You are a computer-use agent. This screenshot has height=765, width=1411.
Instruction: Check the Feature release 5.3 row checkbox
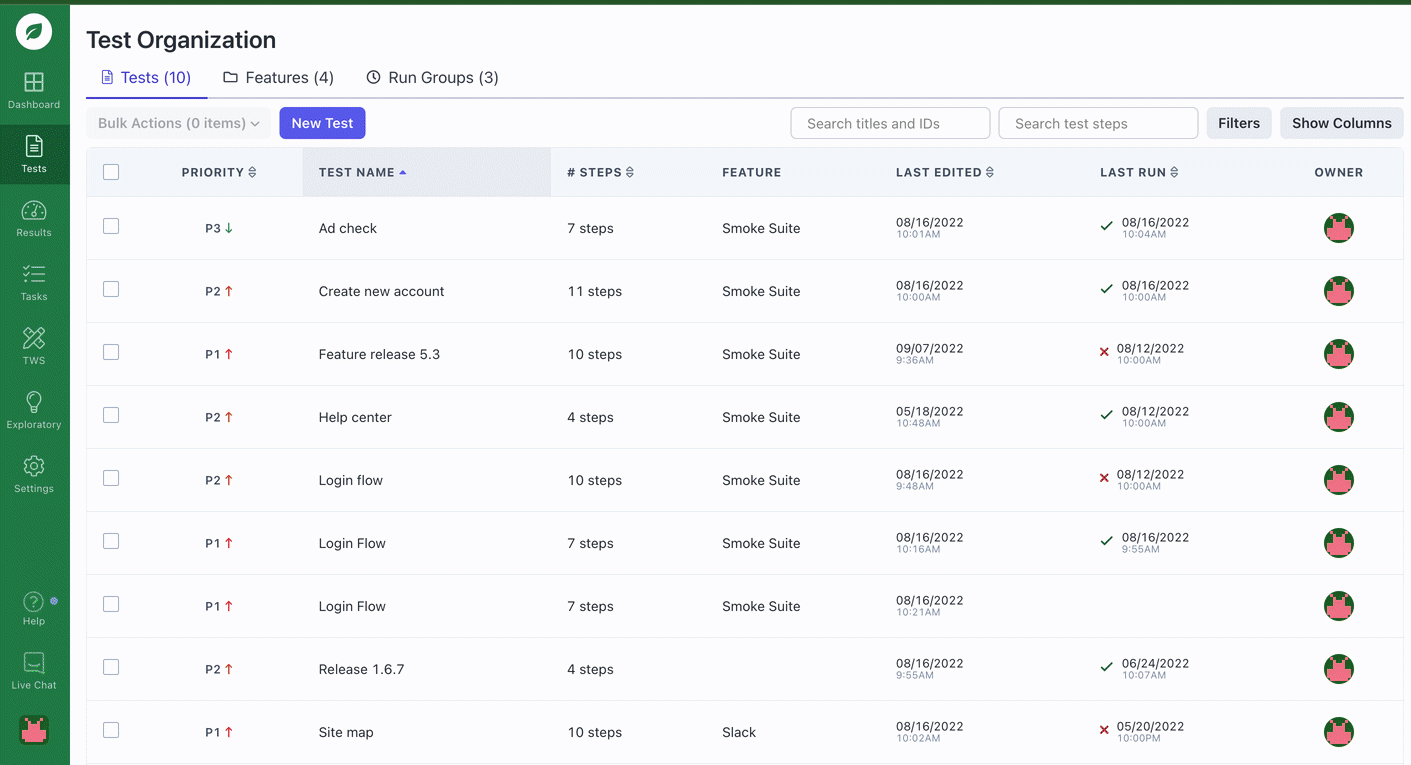point(111,352)
